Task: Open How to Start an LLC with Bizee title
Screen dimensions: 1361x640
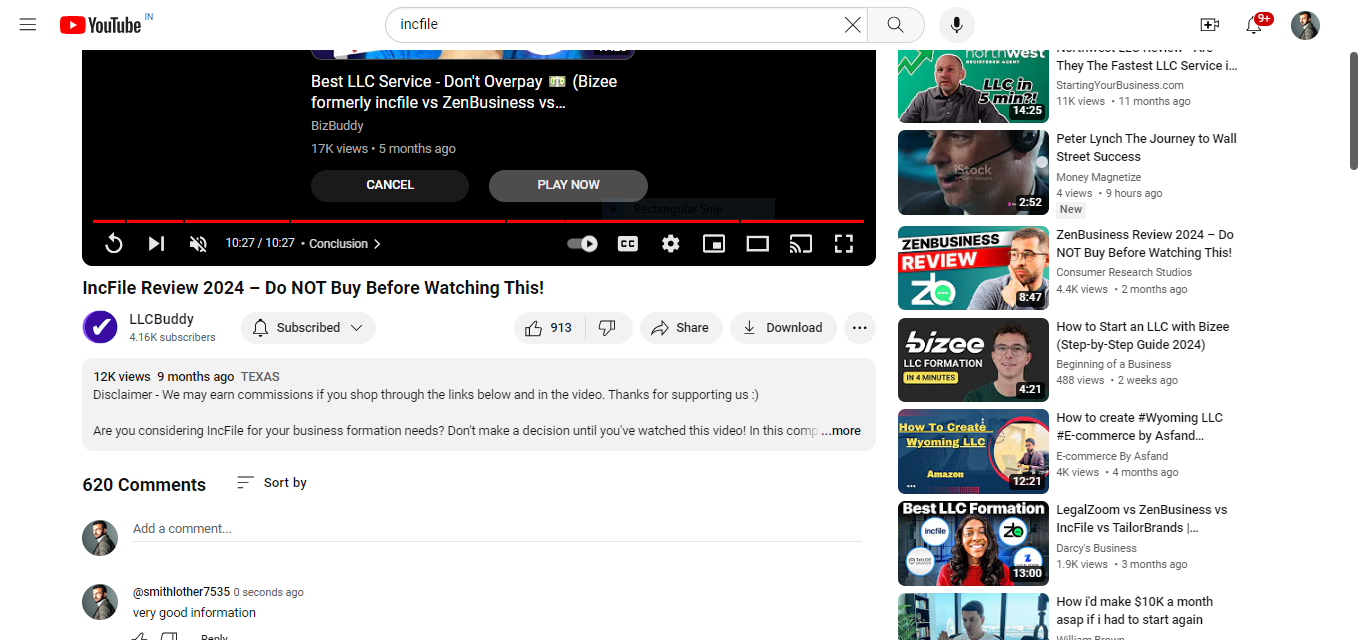Action: pos(1143,336)
